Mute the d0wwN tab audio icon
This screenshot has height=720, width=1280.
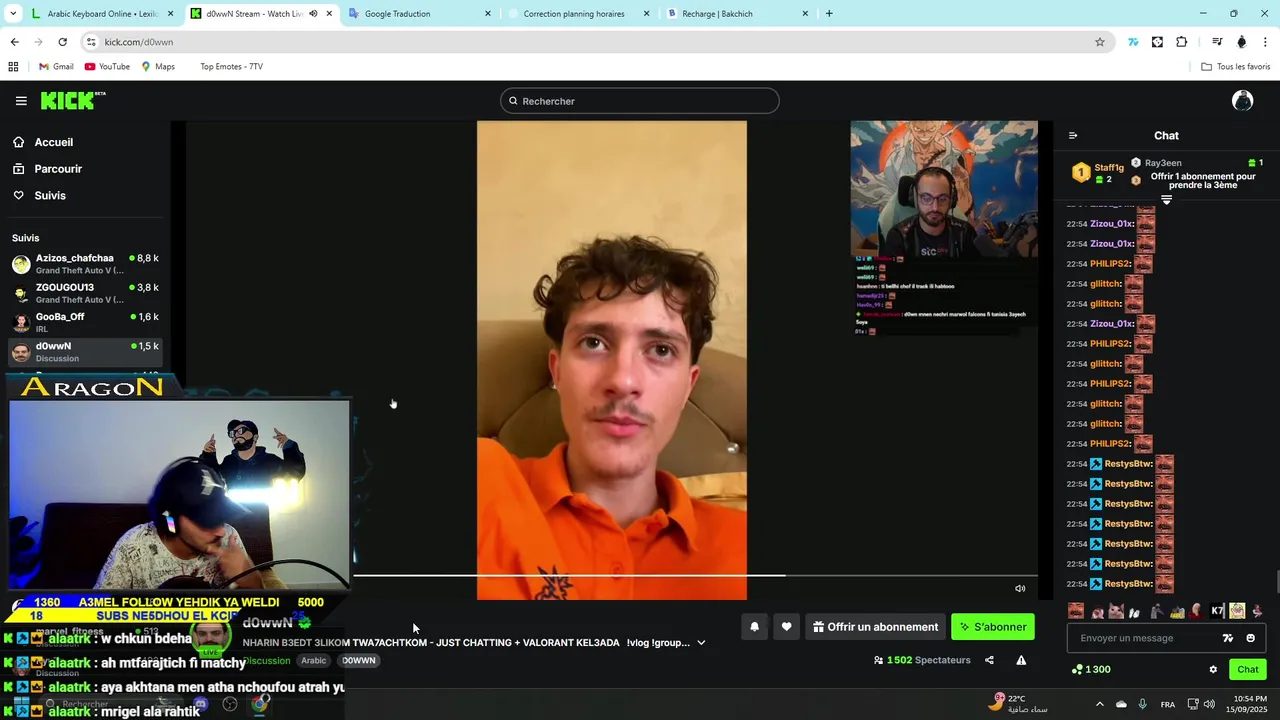313,14
